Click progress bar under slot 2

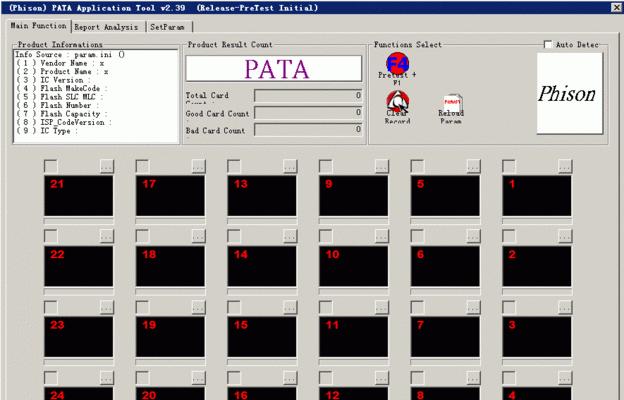[537, 291]
